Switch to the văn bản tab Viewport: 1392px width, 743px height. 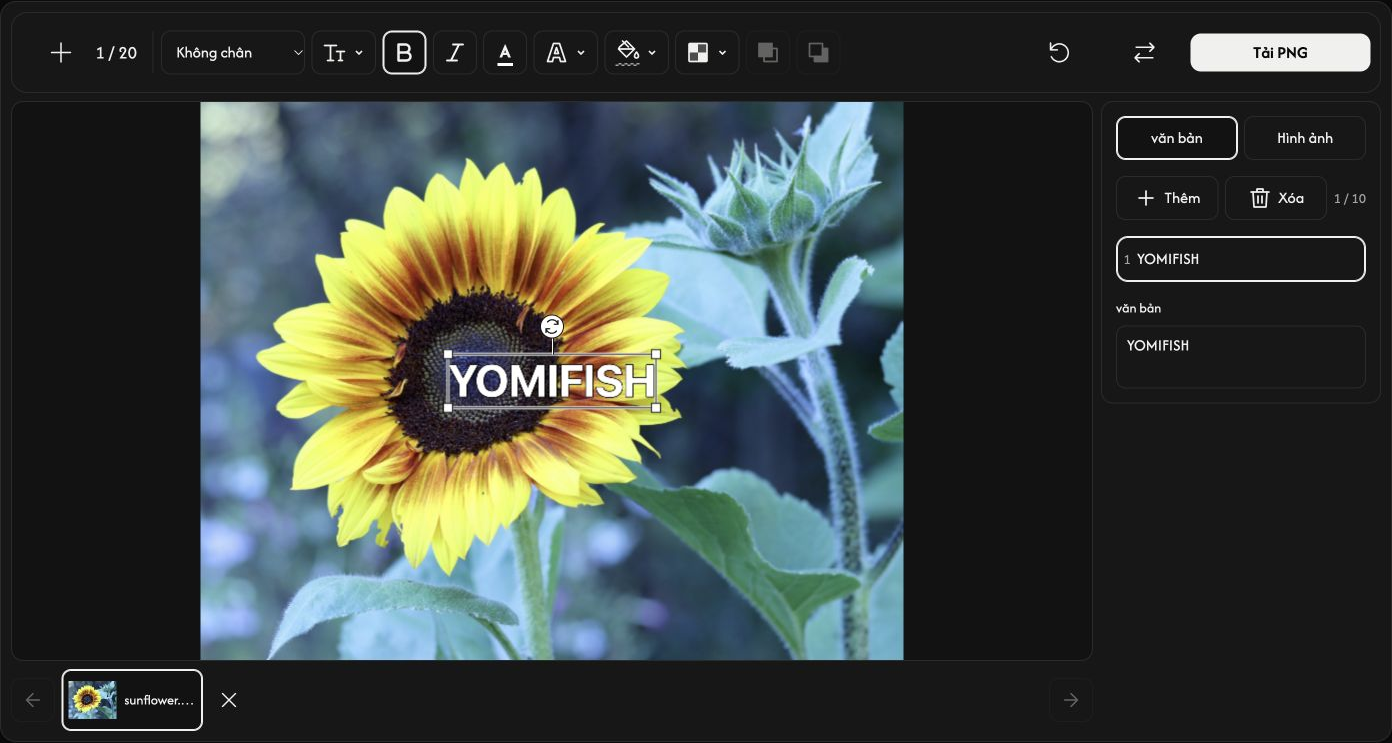pos(1177,138)
